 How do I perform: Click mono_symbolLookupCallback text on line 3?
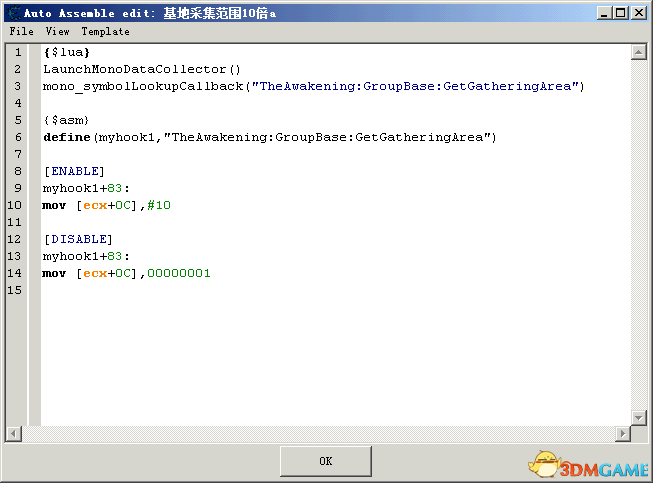(143, 86)
